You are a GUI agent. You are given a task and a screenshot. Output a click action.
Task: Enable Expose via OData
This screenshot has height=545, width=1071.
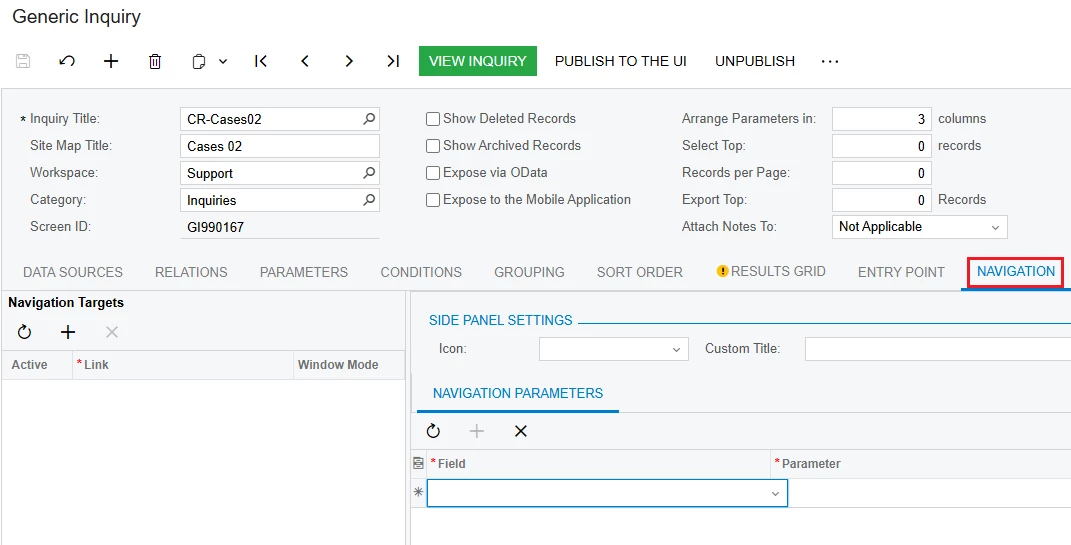click(x=432, y=173)
